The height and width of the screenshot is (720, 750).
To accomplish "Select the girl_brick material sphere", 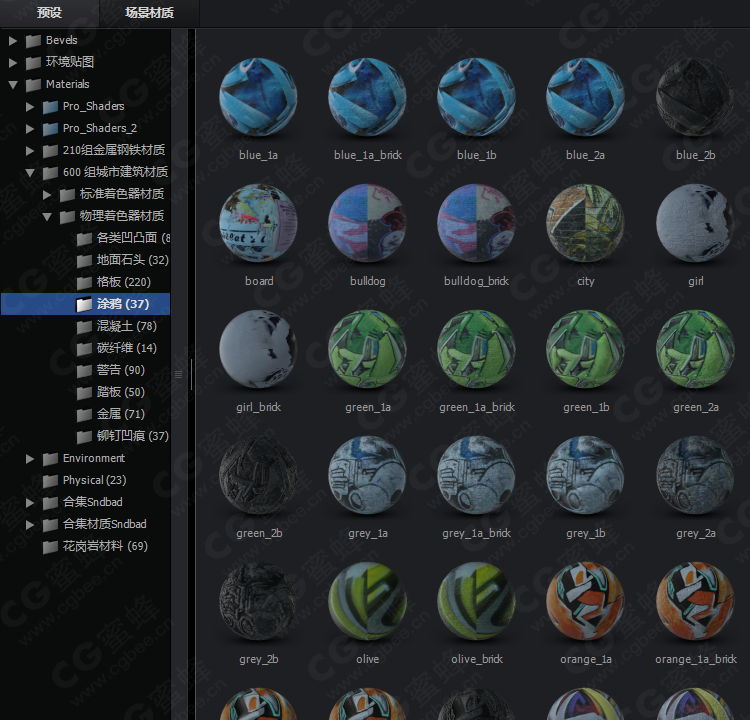I will 258,349.
